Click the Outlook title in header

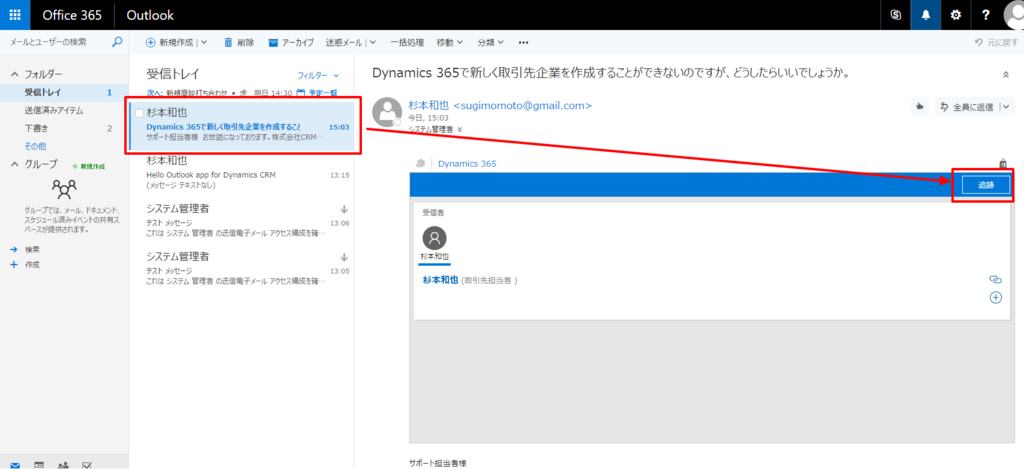(x=150, y=15)
